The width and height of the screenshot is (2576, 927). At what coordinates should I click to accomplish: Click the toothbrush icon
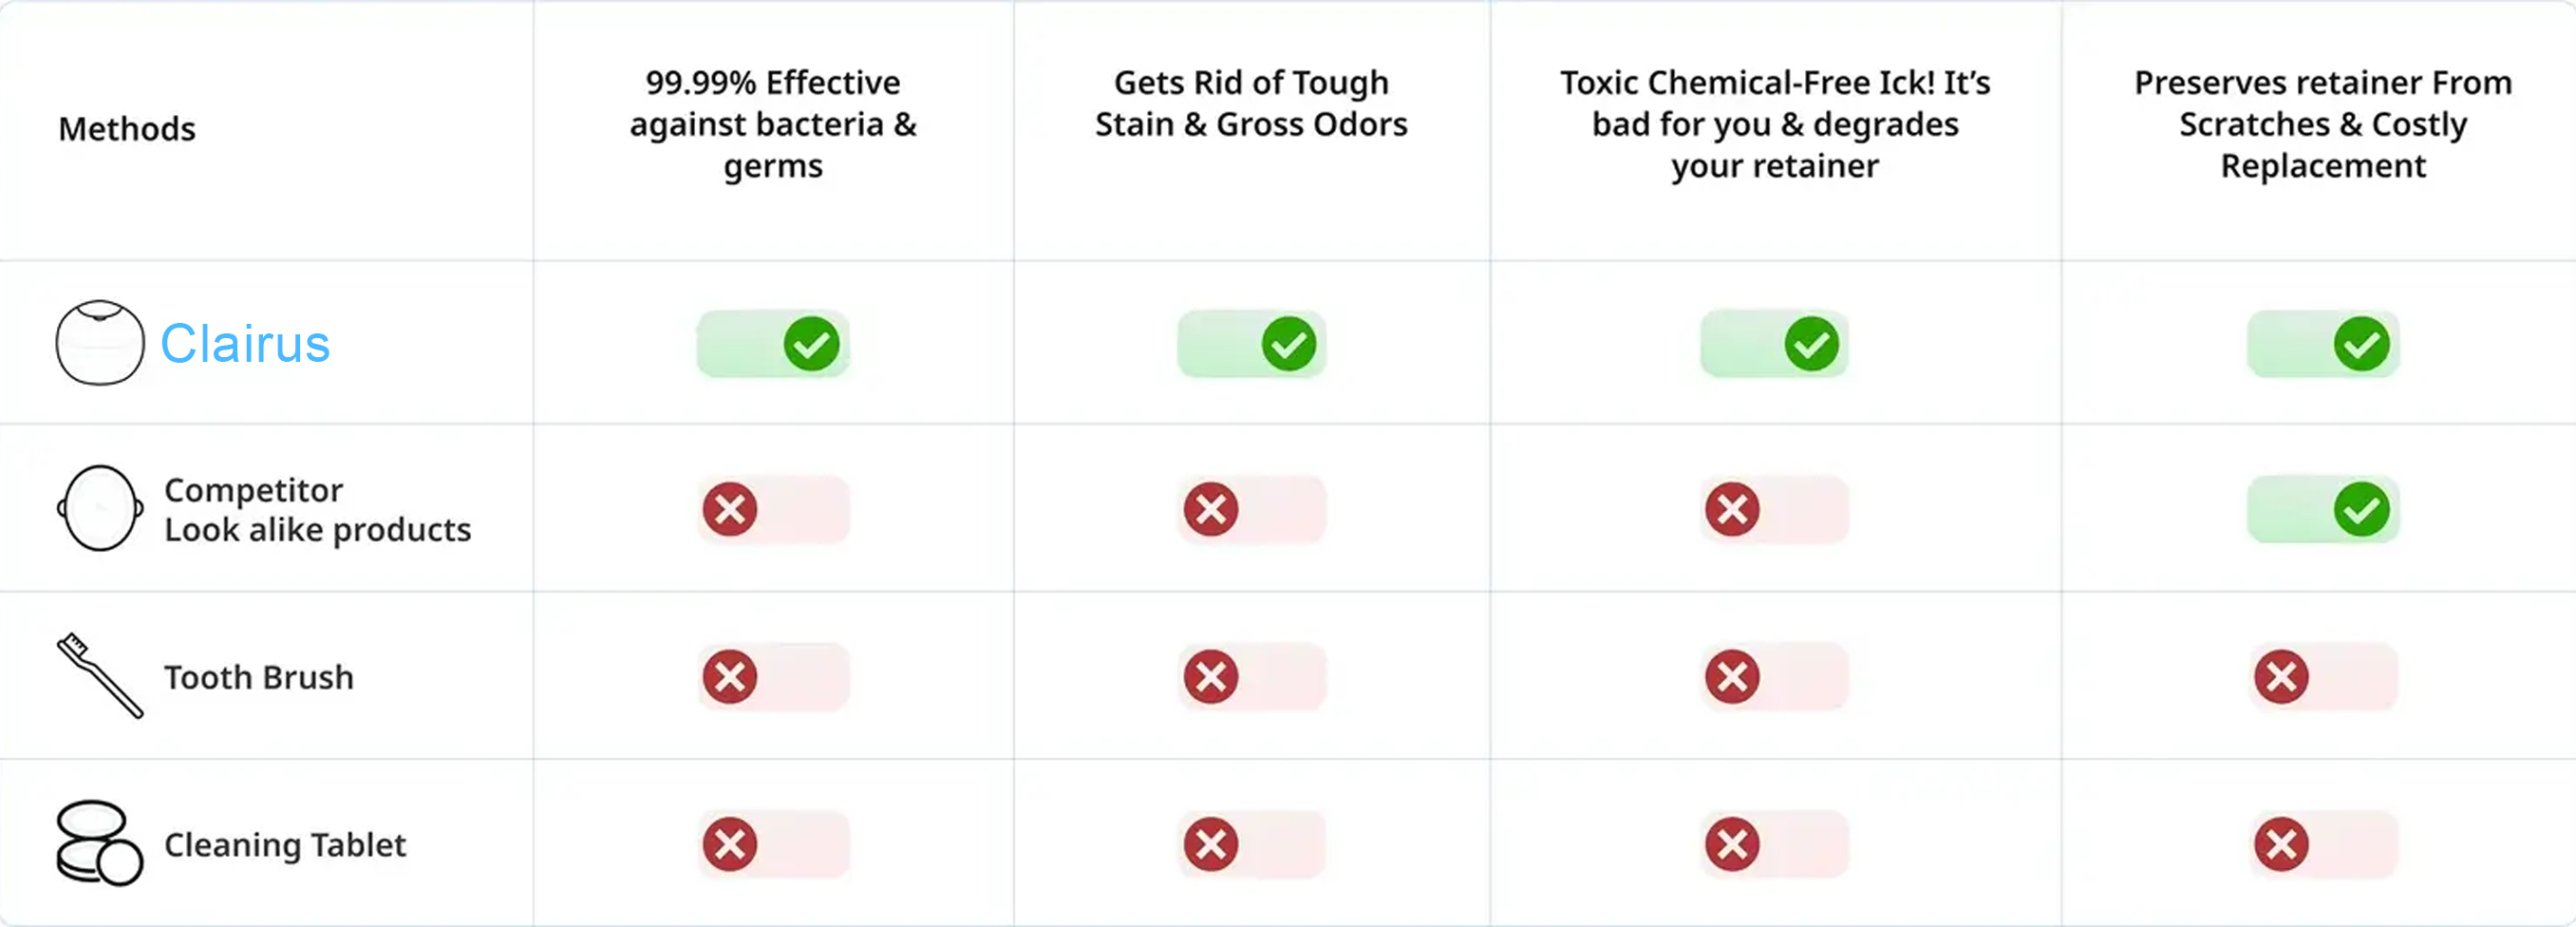(x=99, y=676)
